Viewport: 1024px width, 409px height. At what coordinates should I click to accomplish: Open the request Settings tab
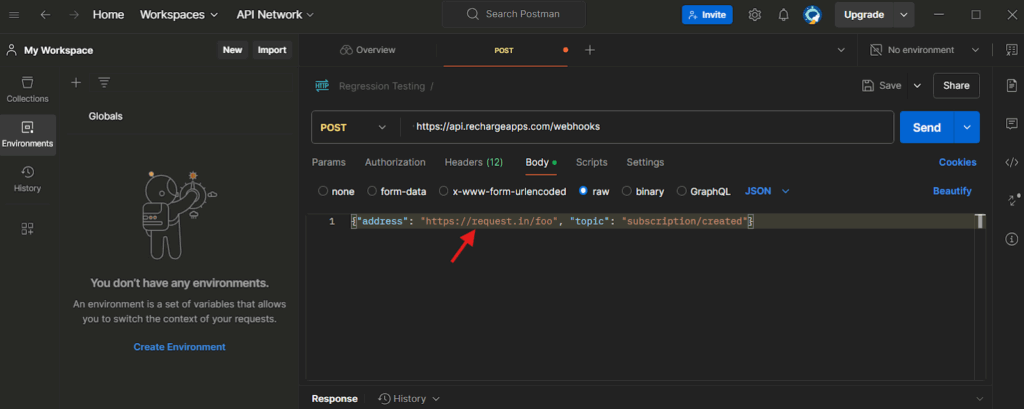[x=645, y=162]
